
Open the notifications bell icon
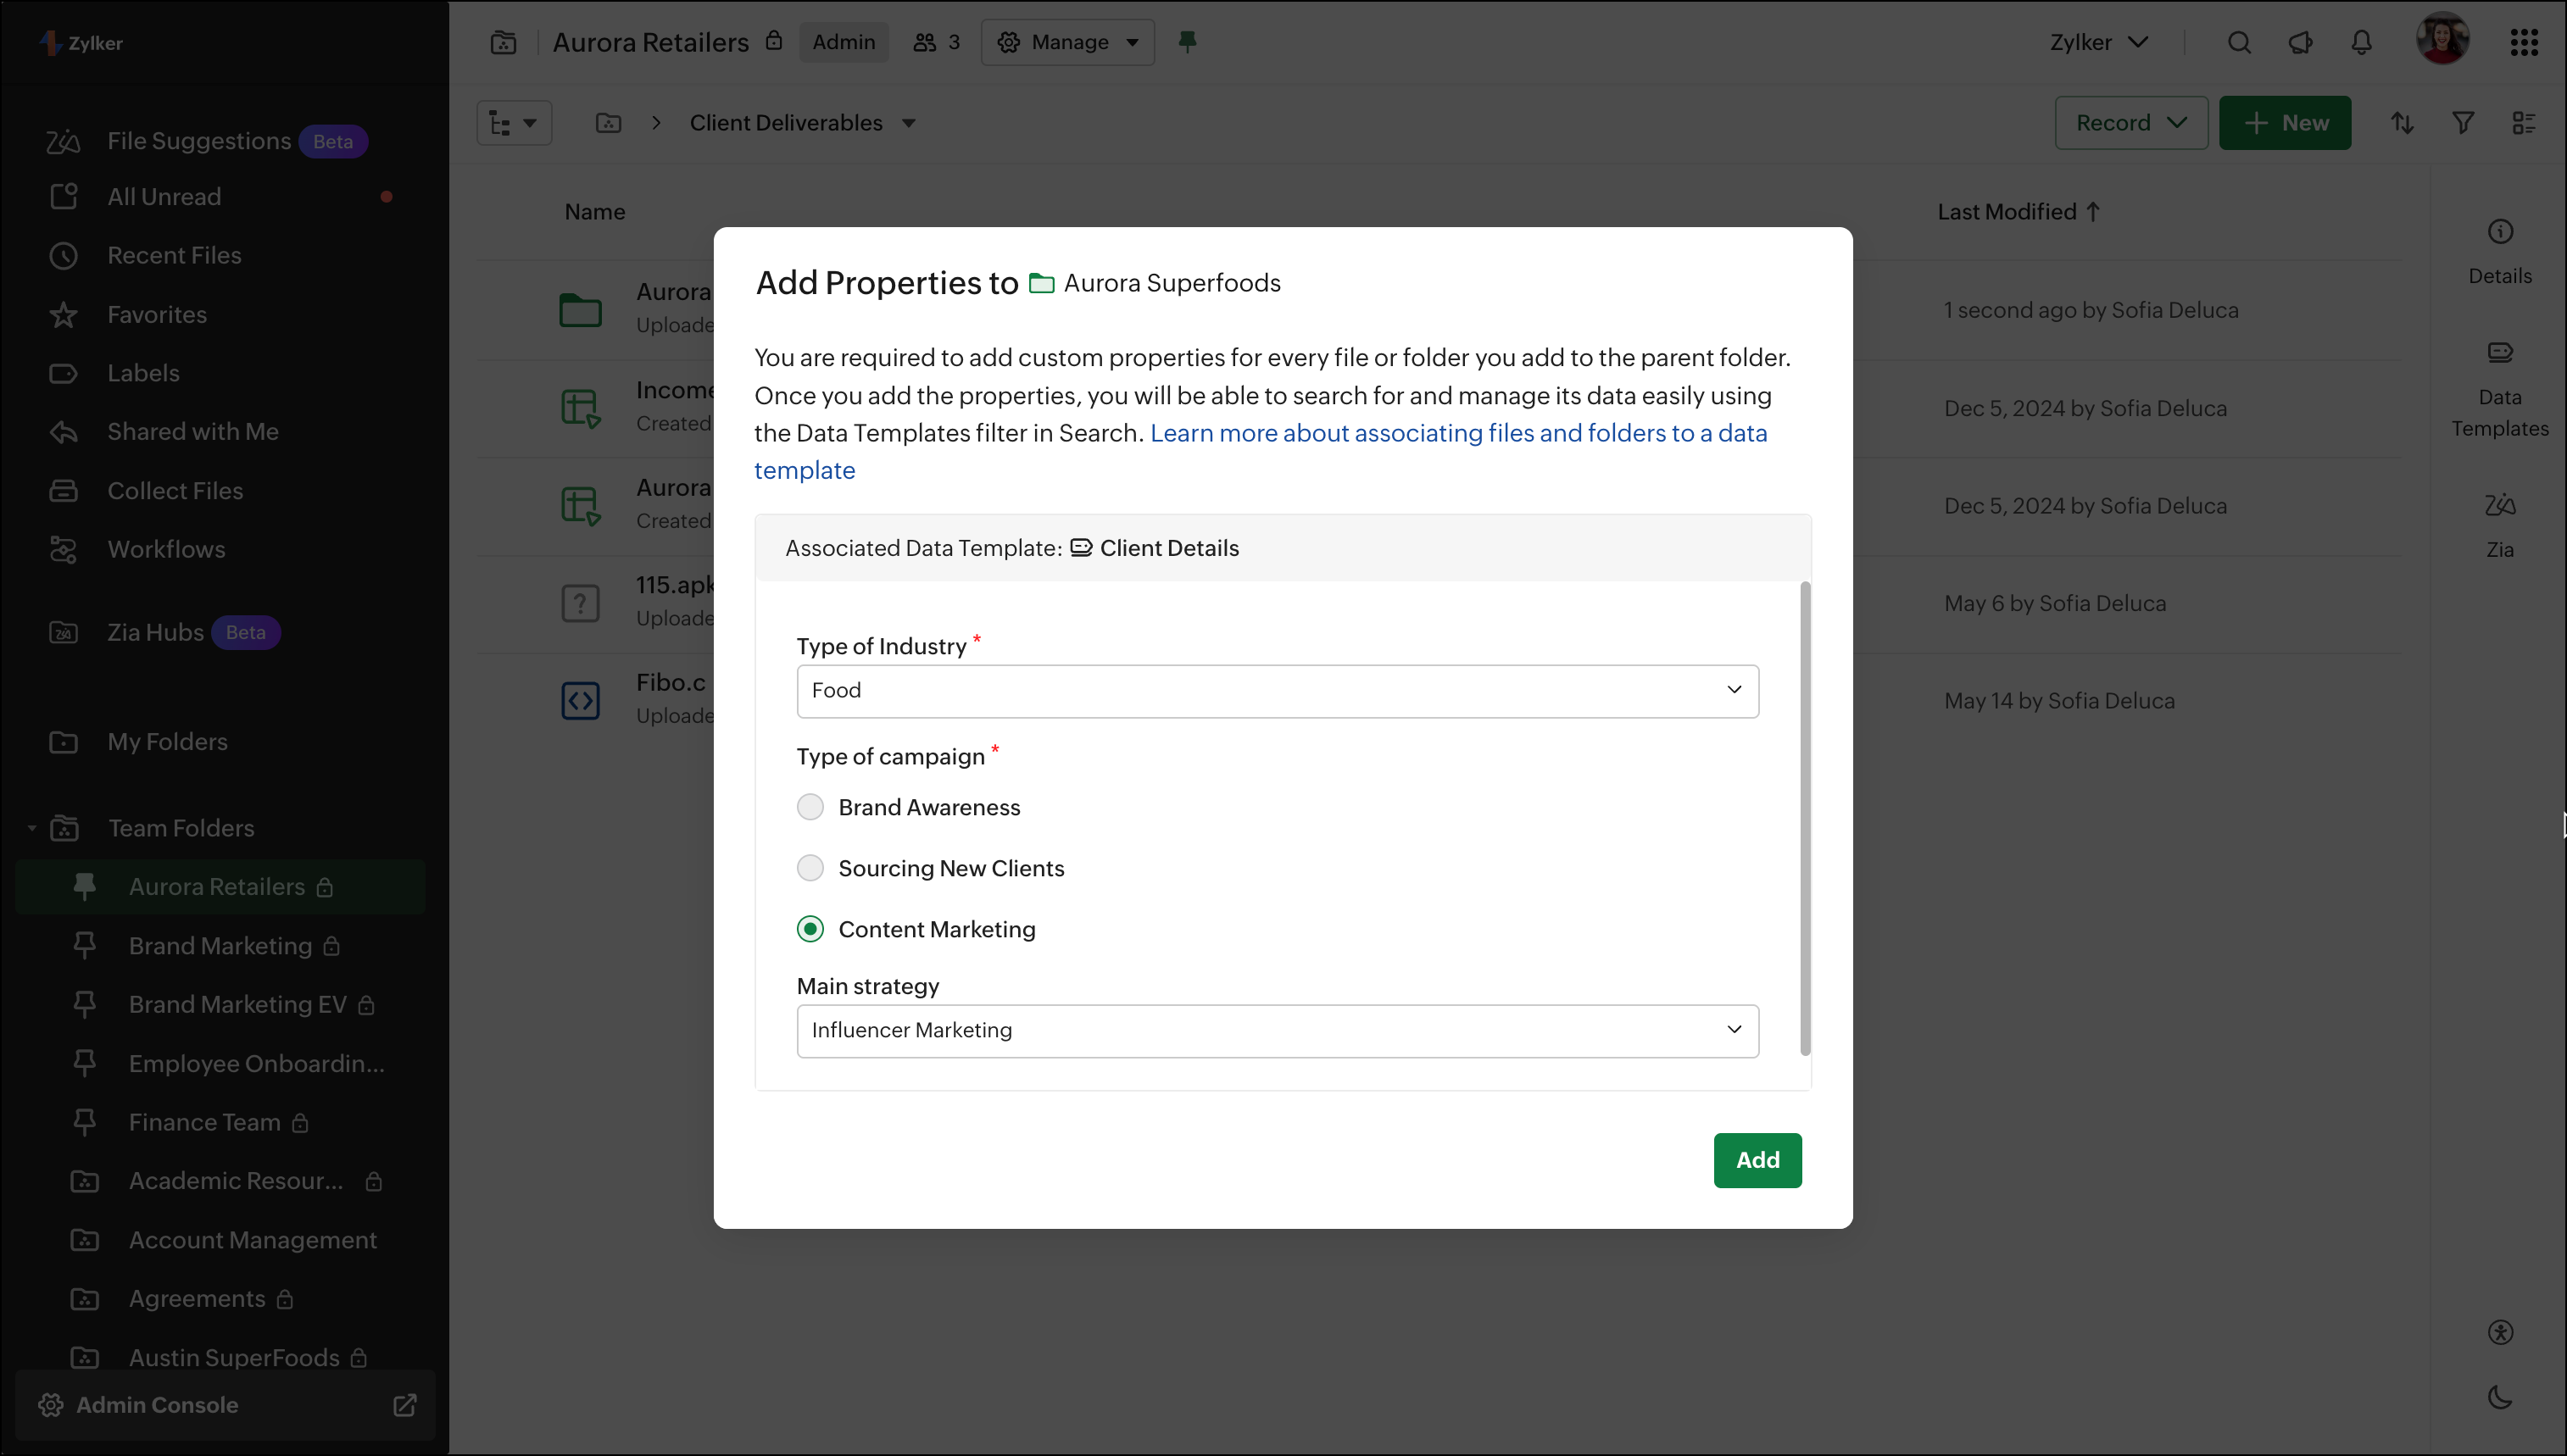click(x=2361, y=42)
